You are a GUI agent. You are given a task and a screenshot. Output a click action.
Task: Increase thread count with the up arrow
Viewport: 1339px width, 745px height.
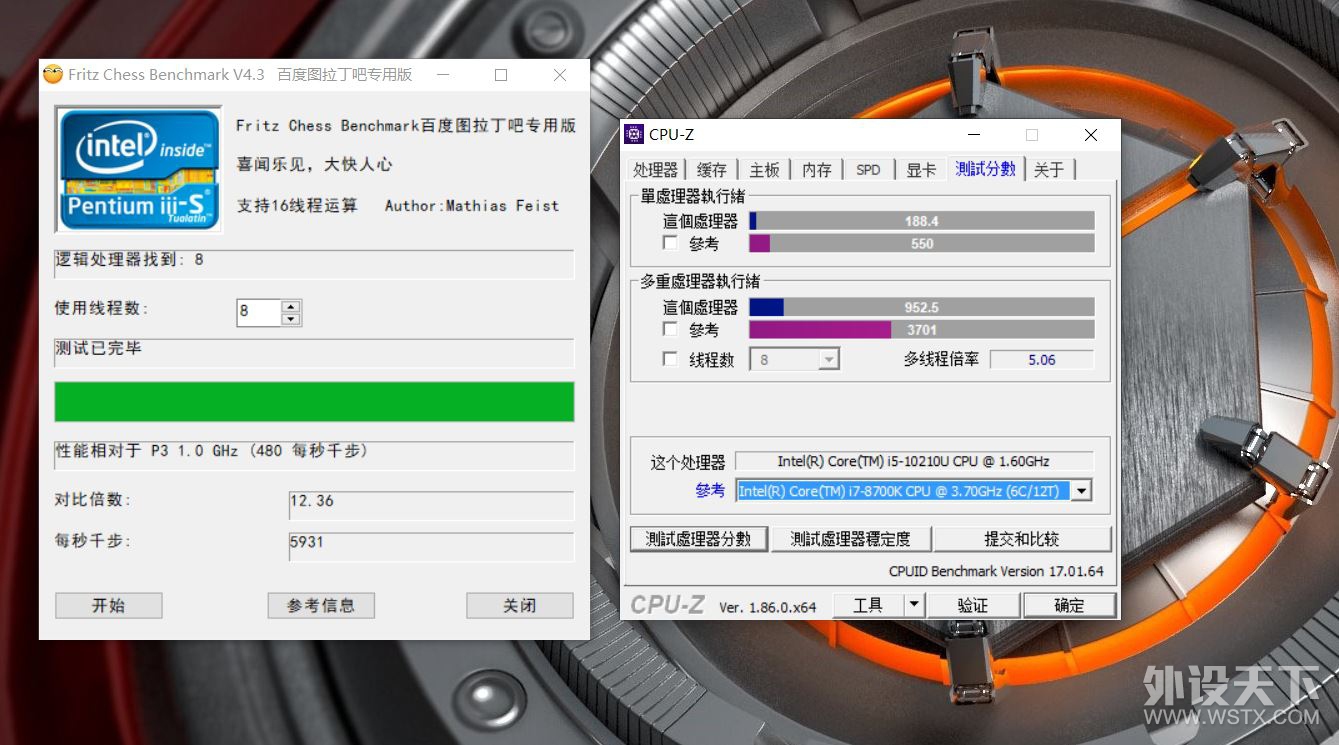(291, 307)
